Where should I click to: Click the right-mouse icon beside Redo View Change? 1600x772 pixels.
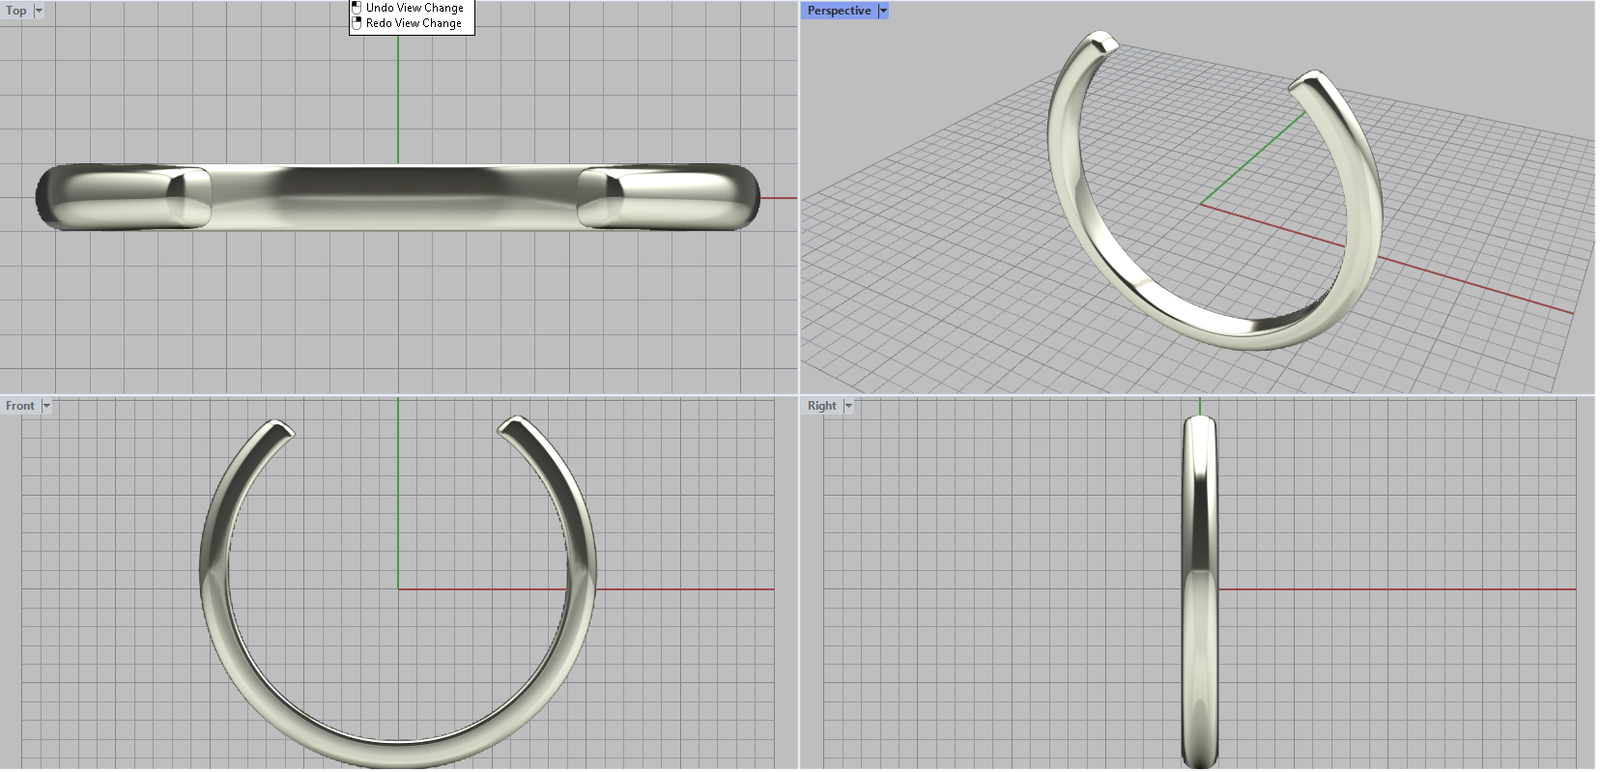(356, 23)
